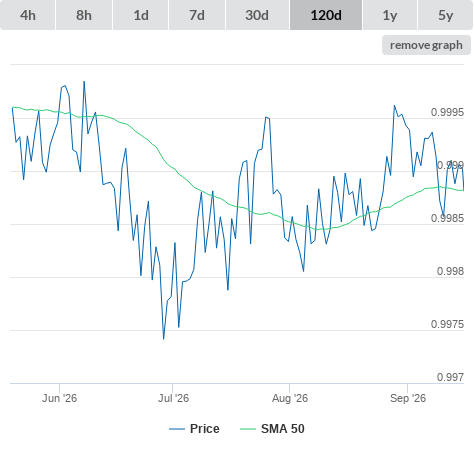The height and width of the screenshot is (455, 474).
Task: Click the 0.997 y-axis value label
Action: (x=450, y=377)
